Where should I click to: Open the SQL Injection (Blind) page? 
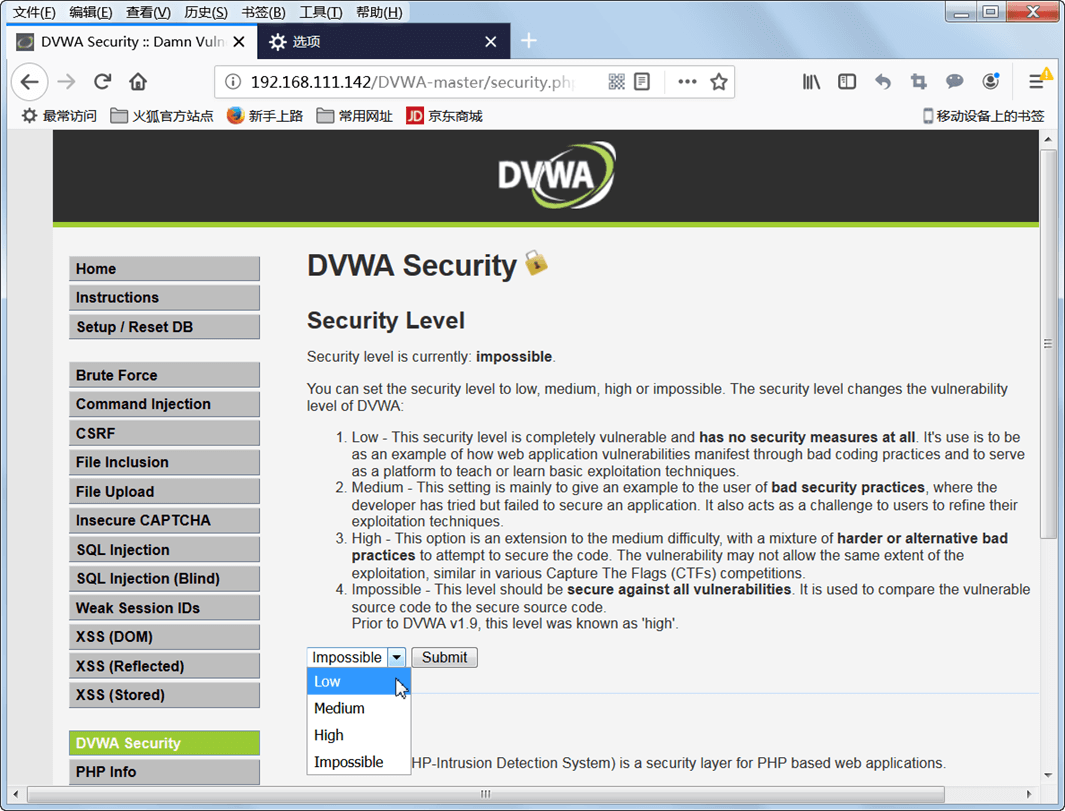[164, 579]
